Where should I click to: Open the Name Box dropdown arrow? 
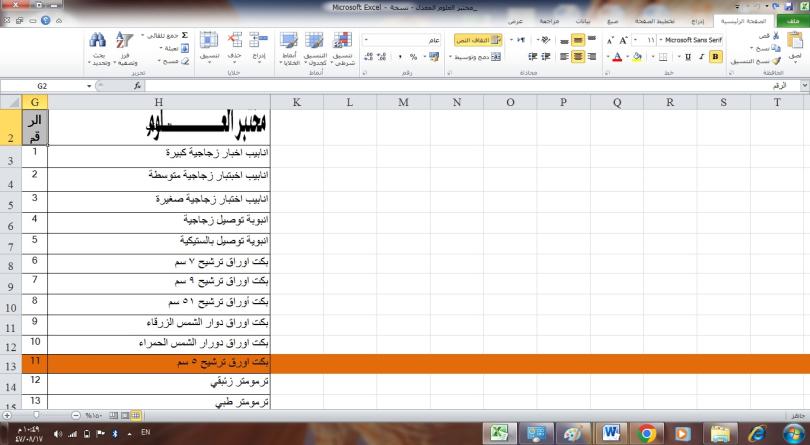[x=88, y=87]
